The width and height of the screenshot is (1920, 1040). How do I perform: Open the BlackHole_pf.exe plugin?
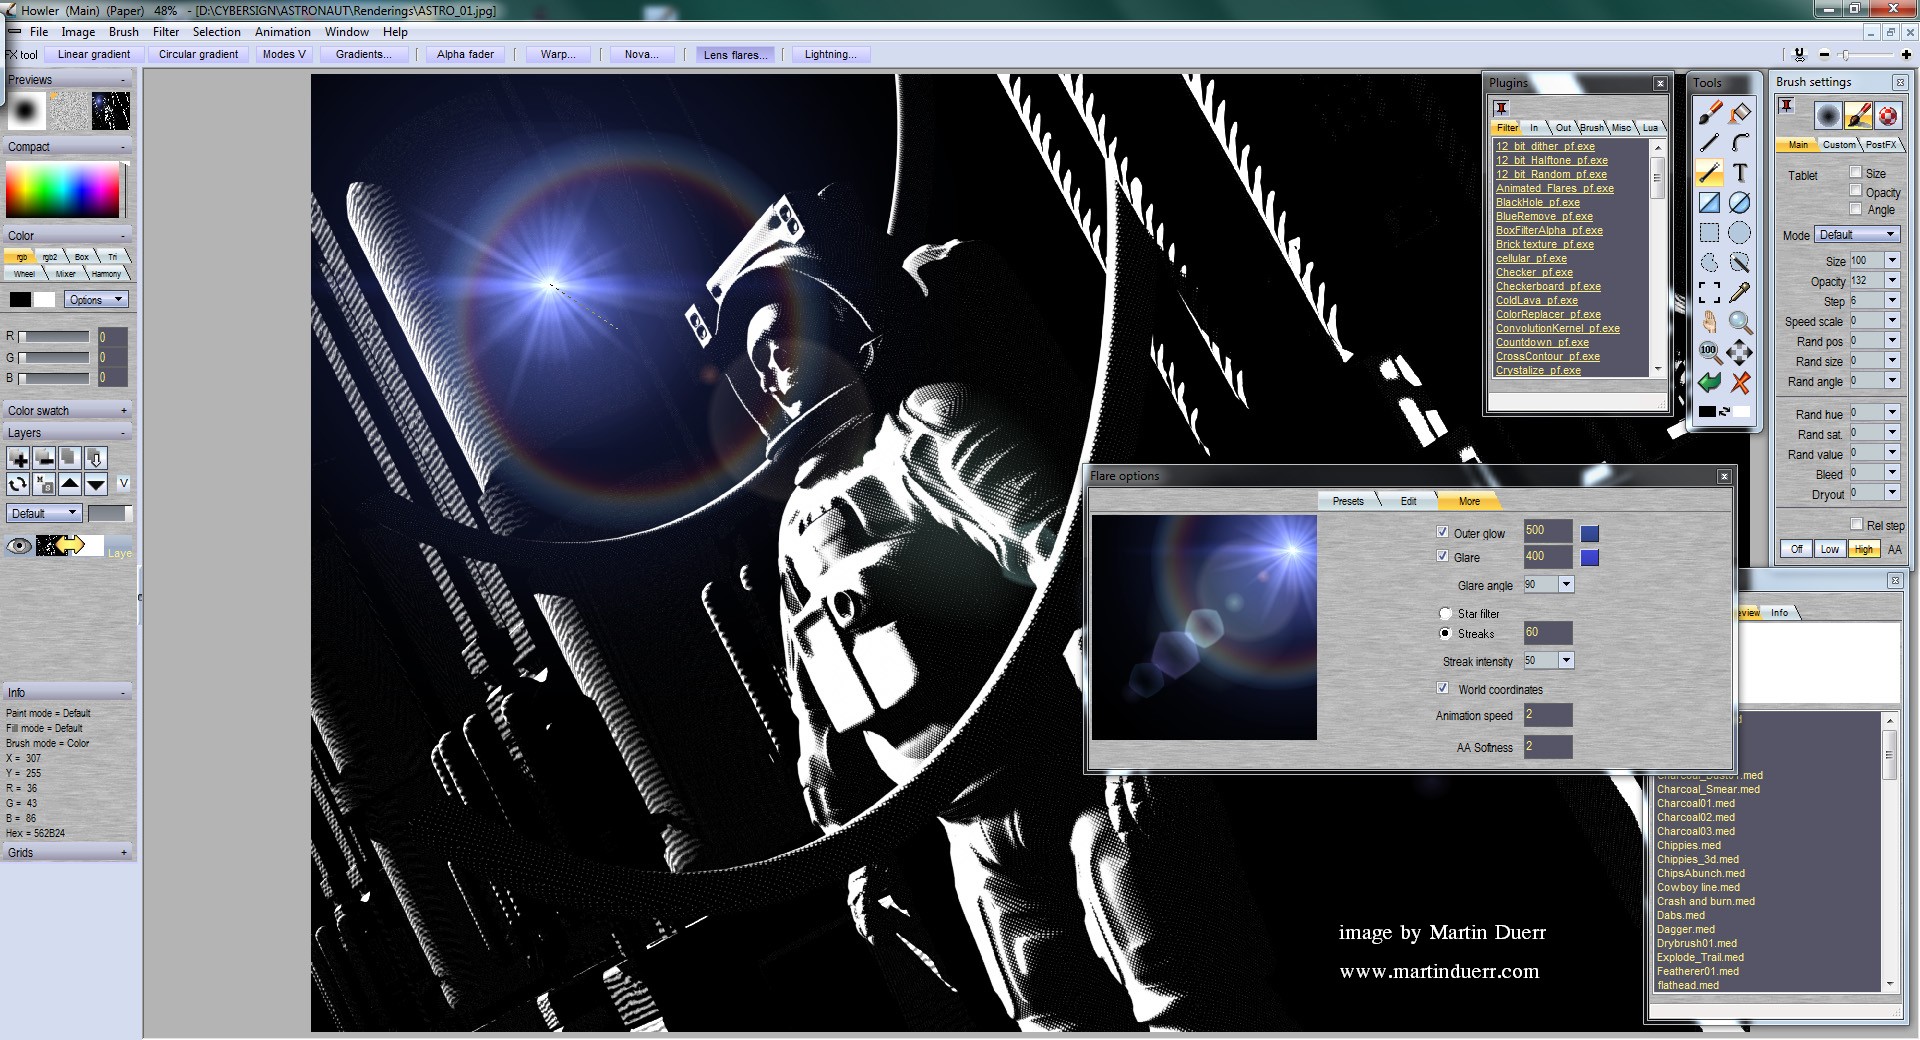[1537, 202]
